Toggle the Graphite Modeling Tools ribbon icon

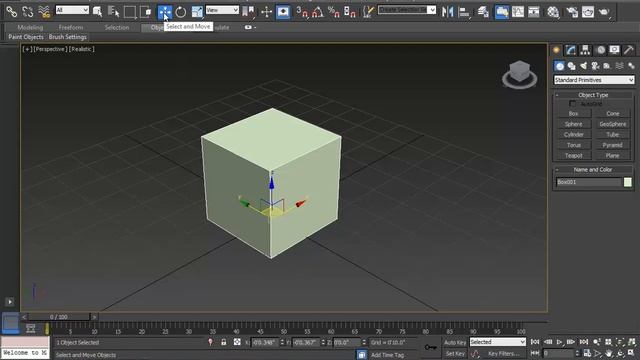coord(502,12)
